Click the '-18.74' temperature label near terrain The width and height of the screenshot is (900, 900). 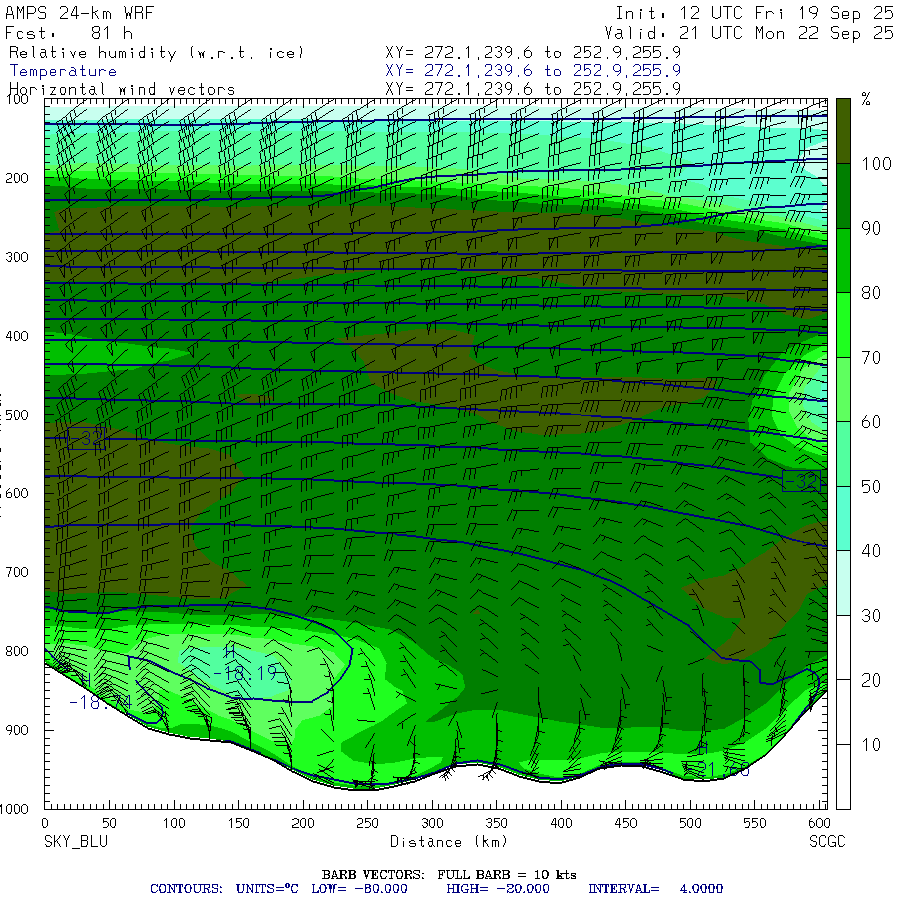tap(100, 702)
